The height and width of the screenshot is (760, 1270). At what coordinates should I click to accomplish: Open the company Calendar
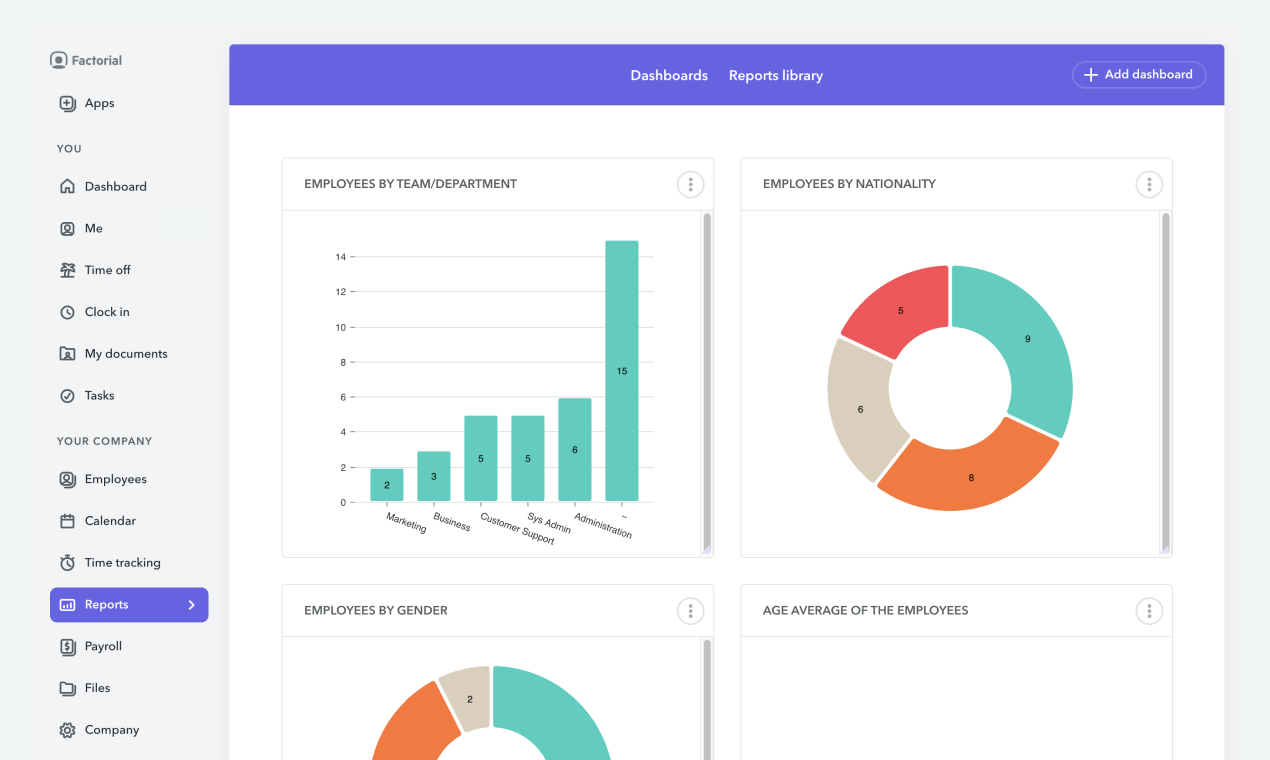(109, 520)
